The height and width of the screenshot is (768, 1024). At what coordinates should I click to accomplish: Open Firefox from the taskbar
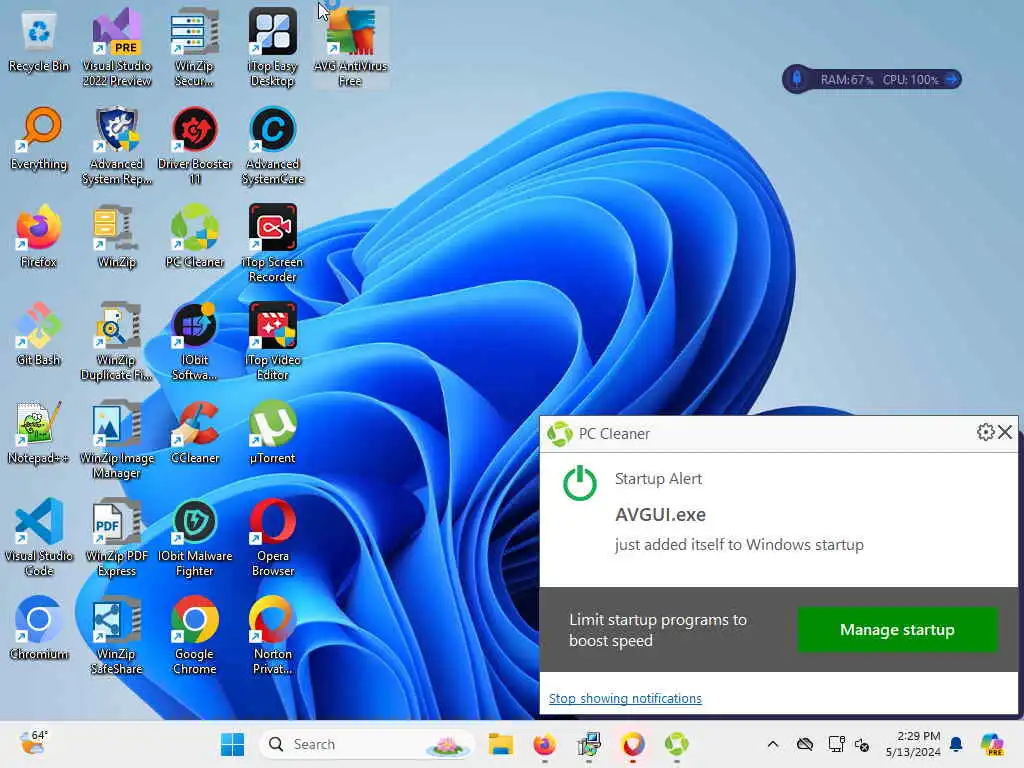(544, 744)
